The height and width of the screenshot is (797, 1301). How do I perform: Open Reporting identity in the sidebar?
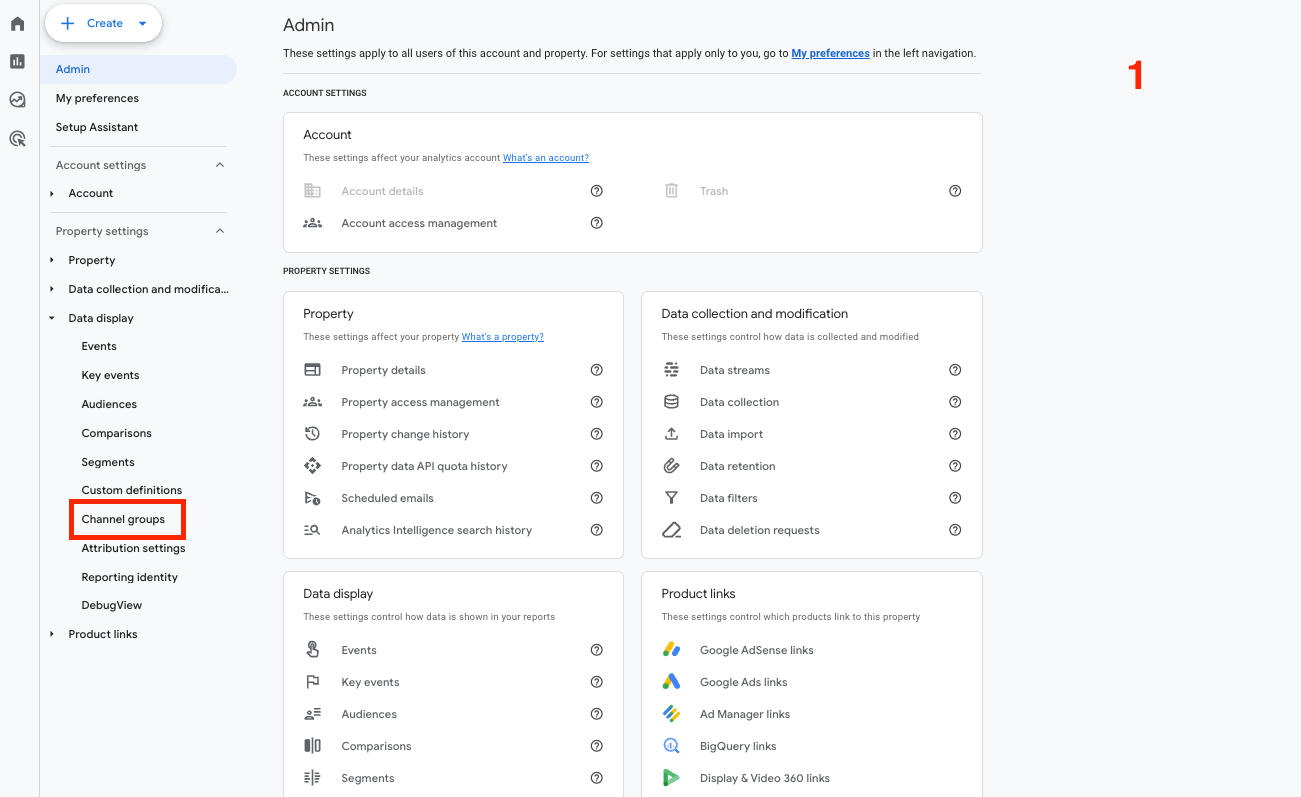point(130,577)
